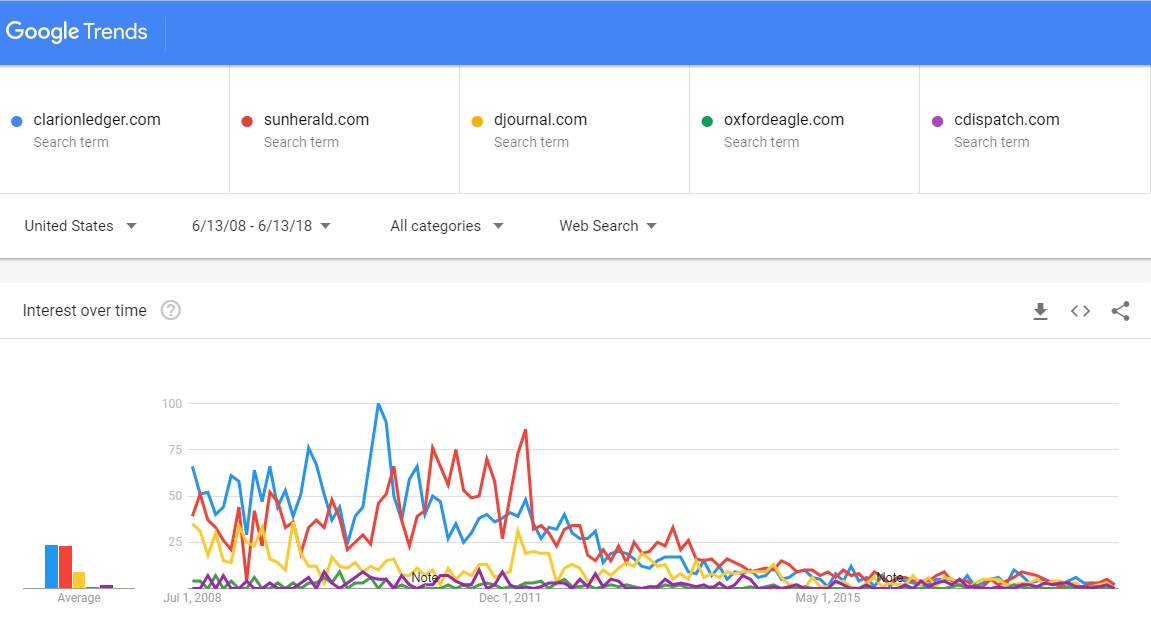Click the purple dot beside cdispatch.com
This screenshot has height=633, width=1151.
click(937, 121)
